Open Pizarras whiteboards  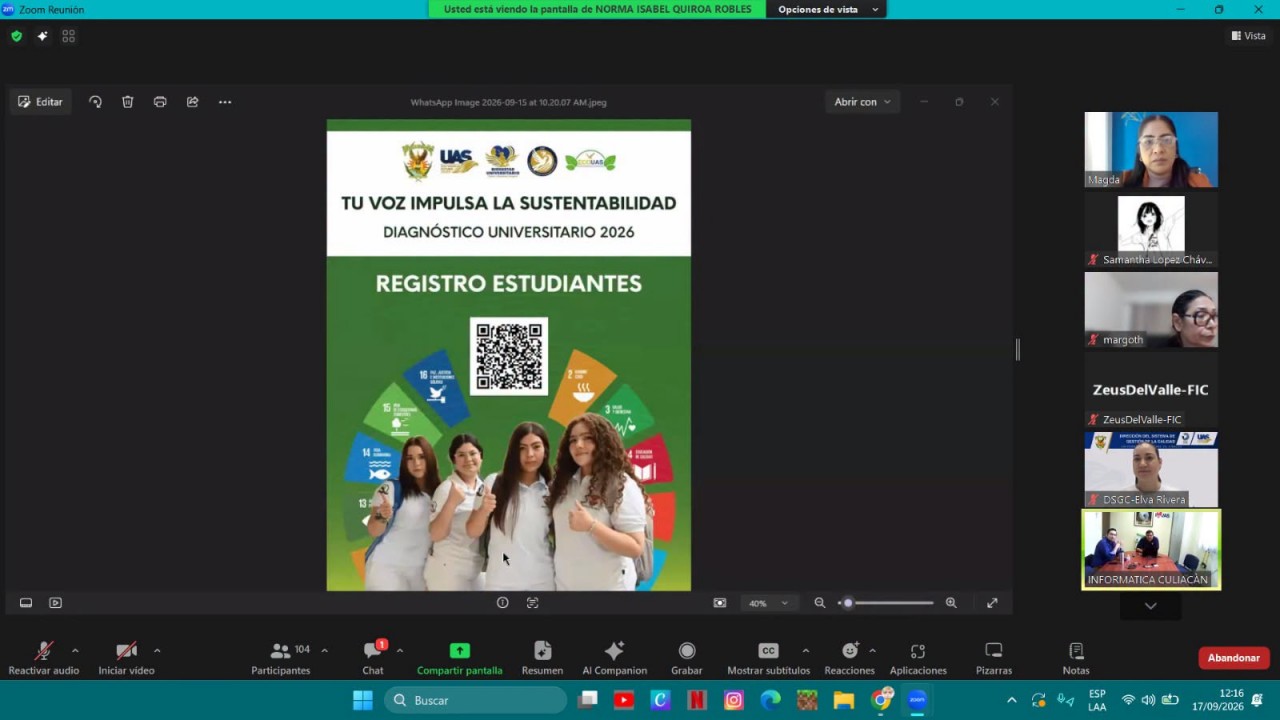tap(994, 658)
